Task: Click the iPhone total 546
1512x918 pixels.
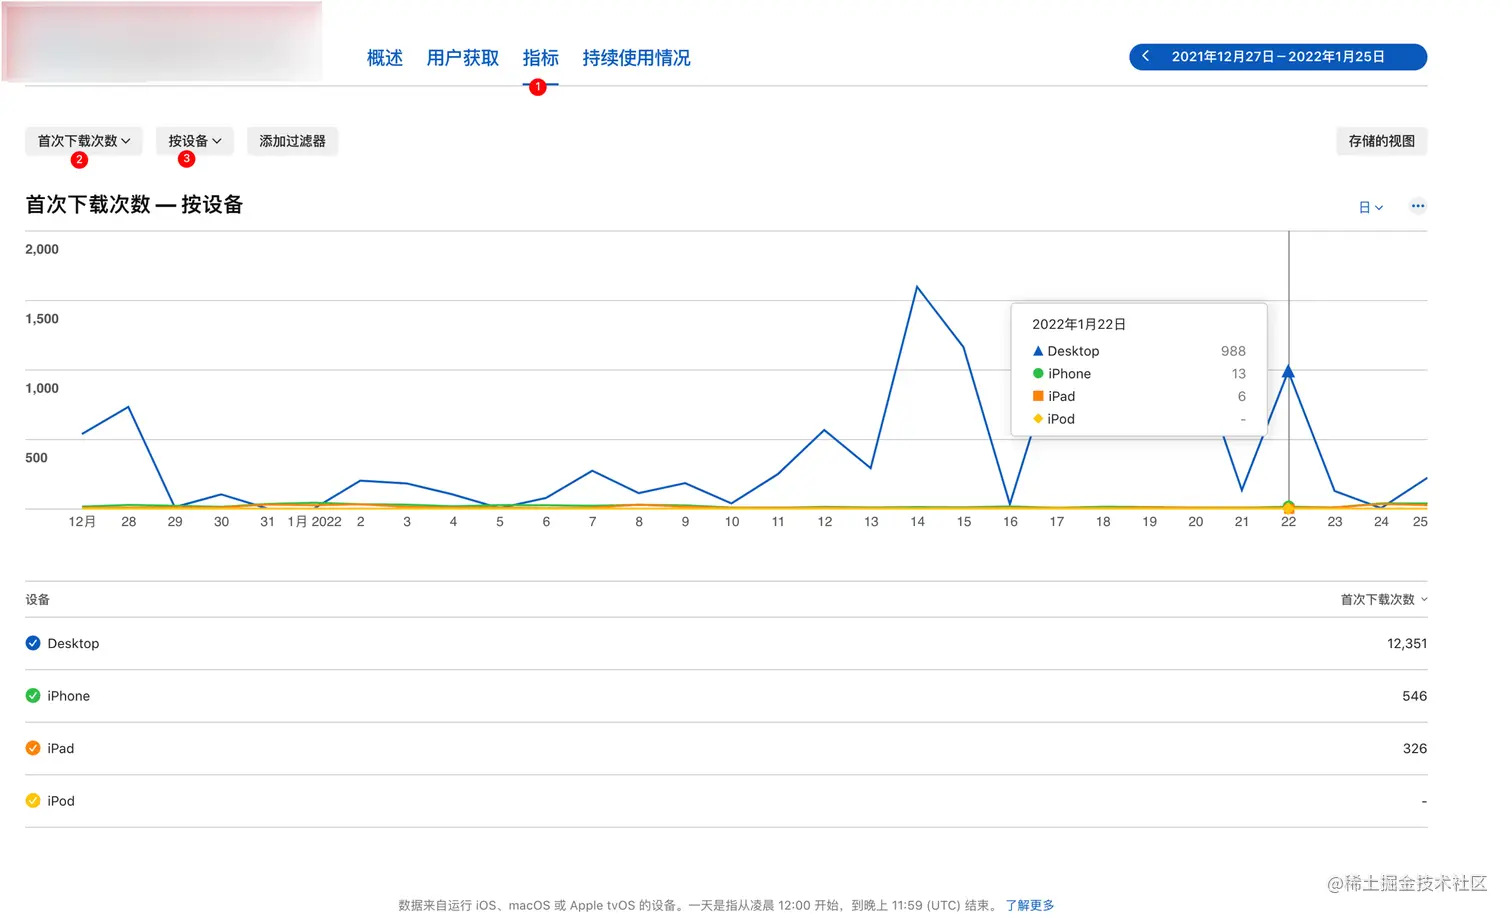Action: point(1414,696)
